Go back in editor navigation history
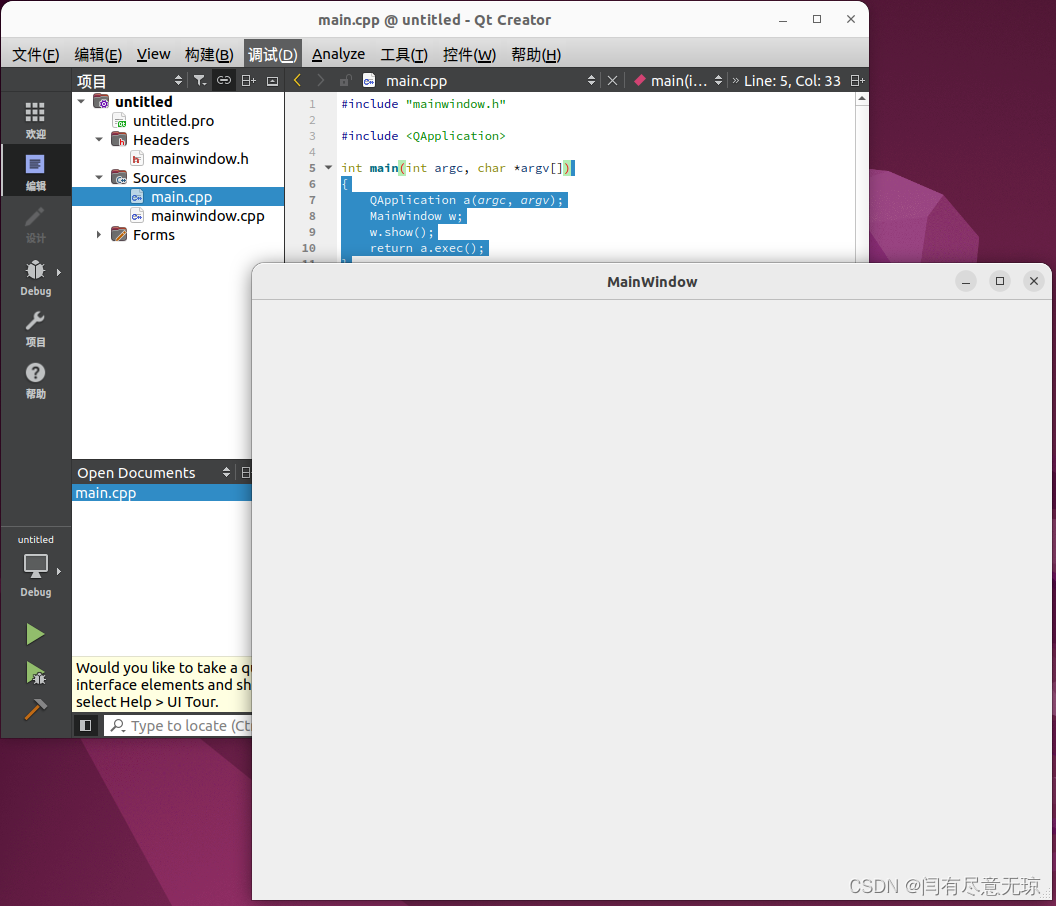This screenshot has height=906, width=1056. pos(297,81)
